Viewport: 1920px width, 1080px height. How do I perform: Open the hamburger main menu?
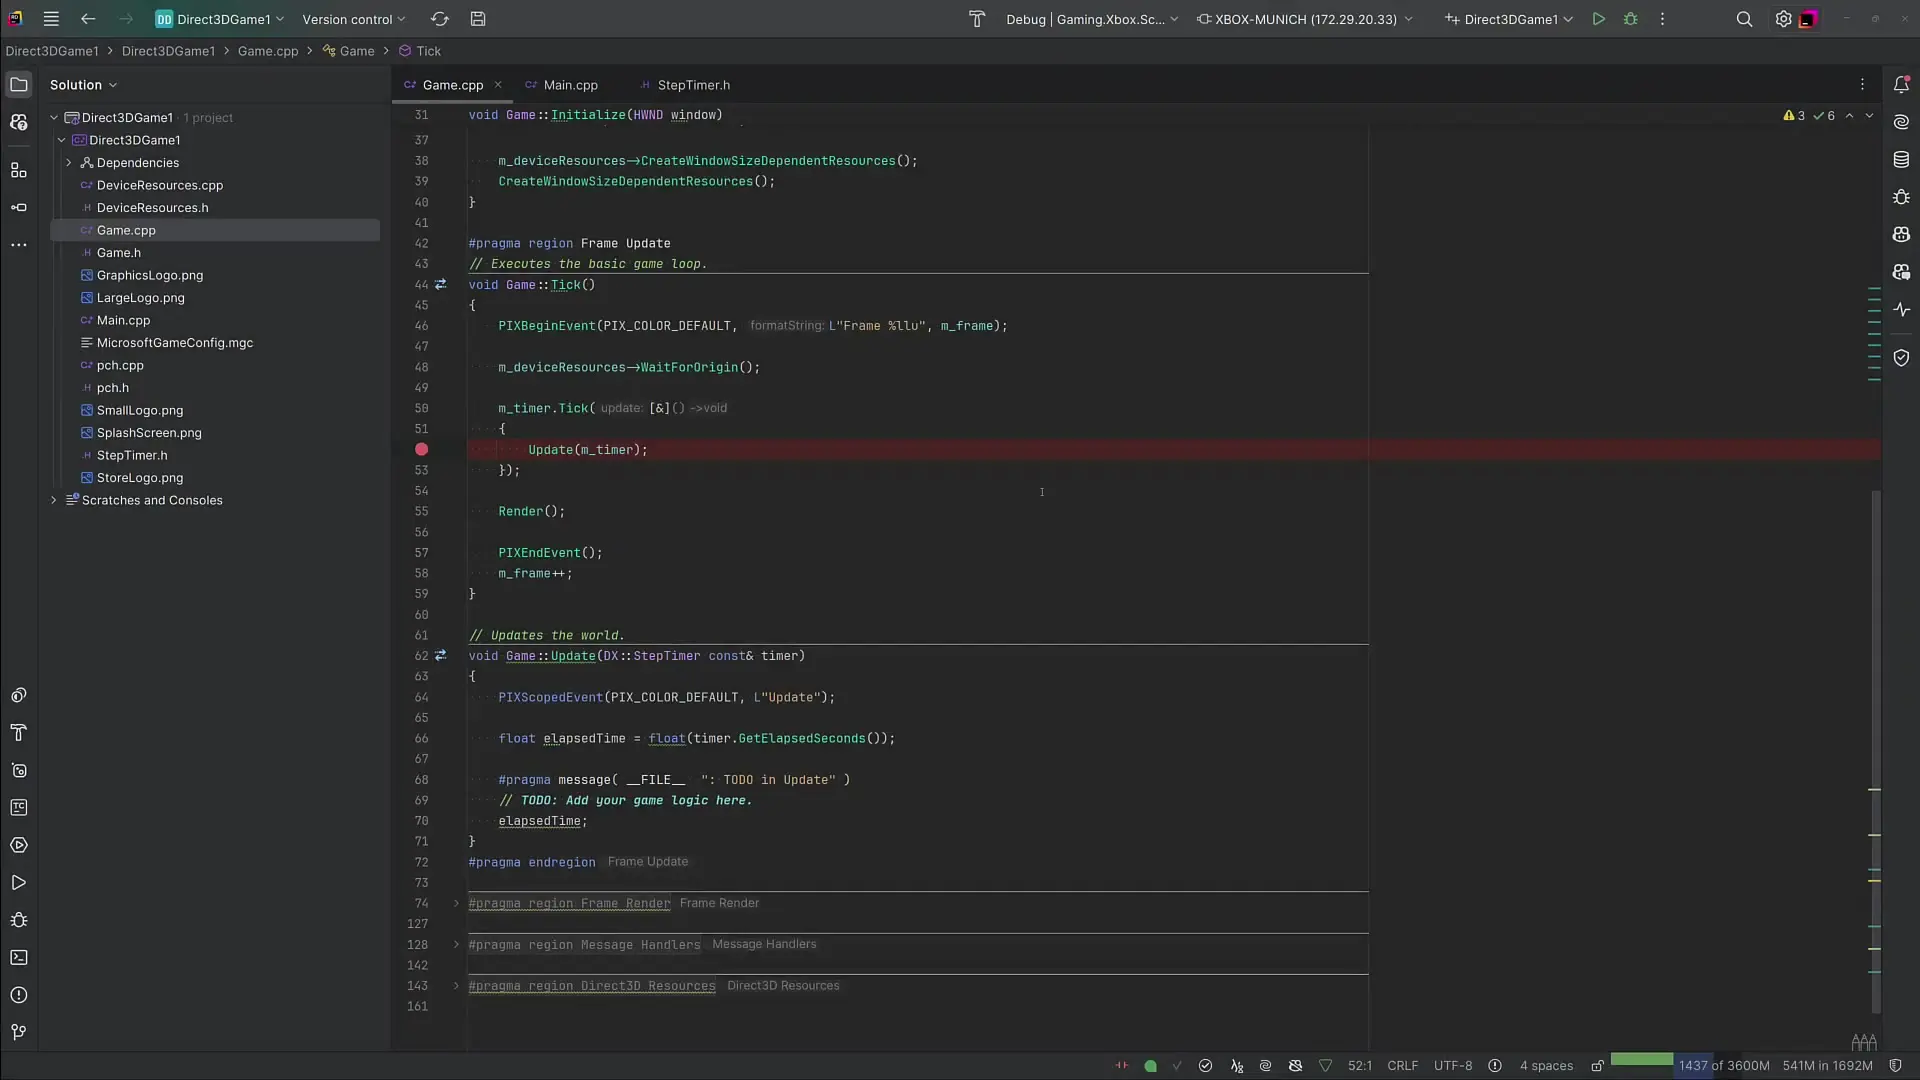coord(51,19)
